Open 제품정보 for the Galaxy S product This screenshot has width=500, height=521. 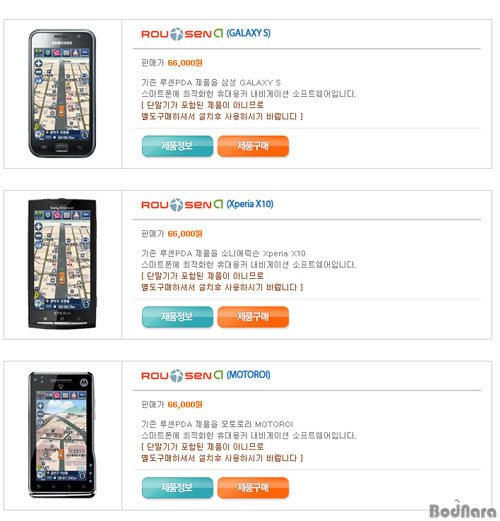[177, 146]
